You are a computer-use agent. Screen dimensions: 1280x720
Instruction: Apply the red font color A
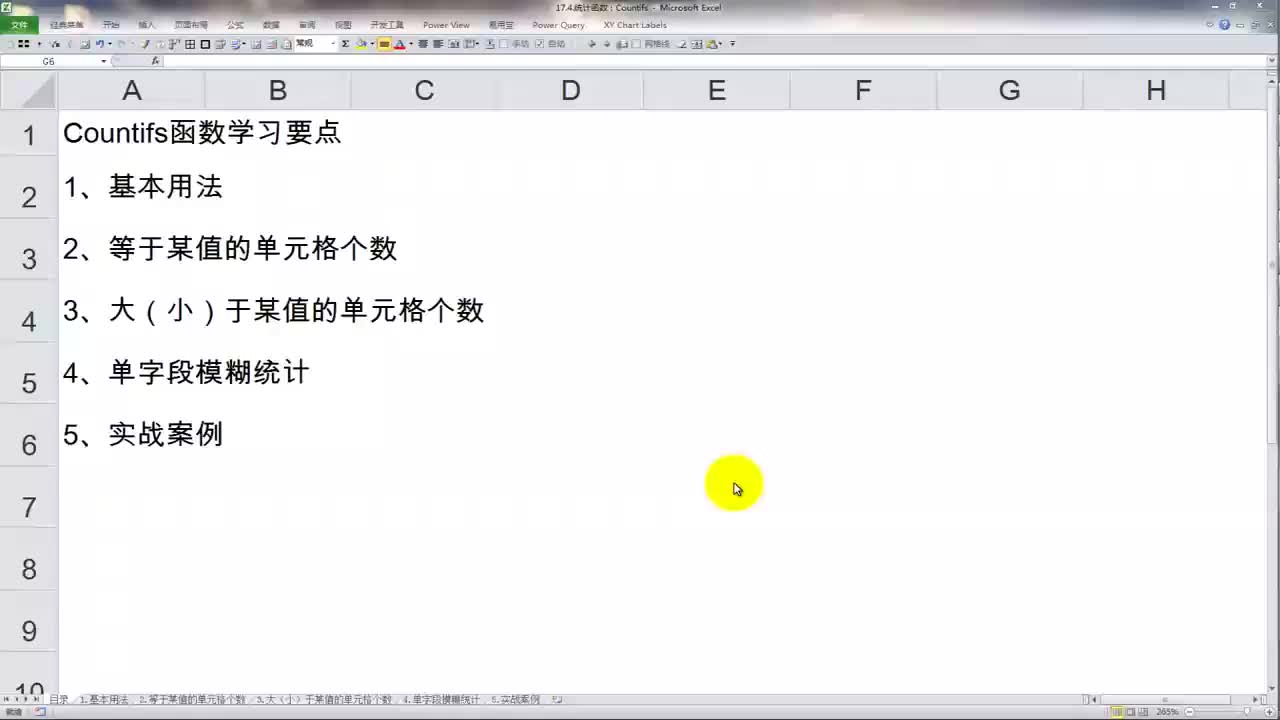coord(400,44)
